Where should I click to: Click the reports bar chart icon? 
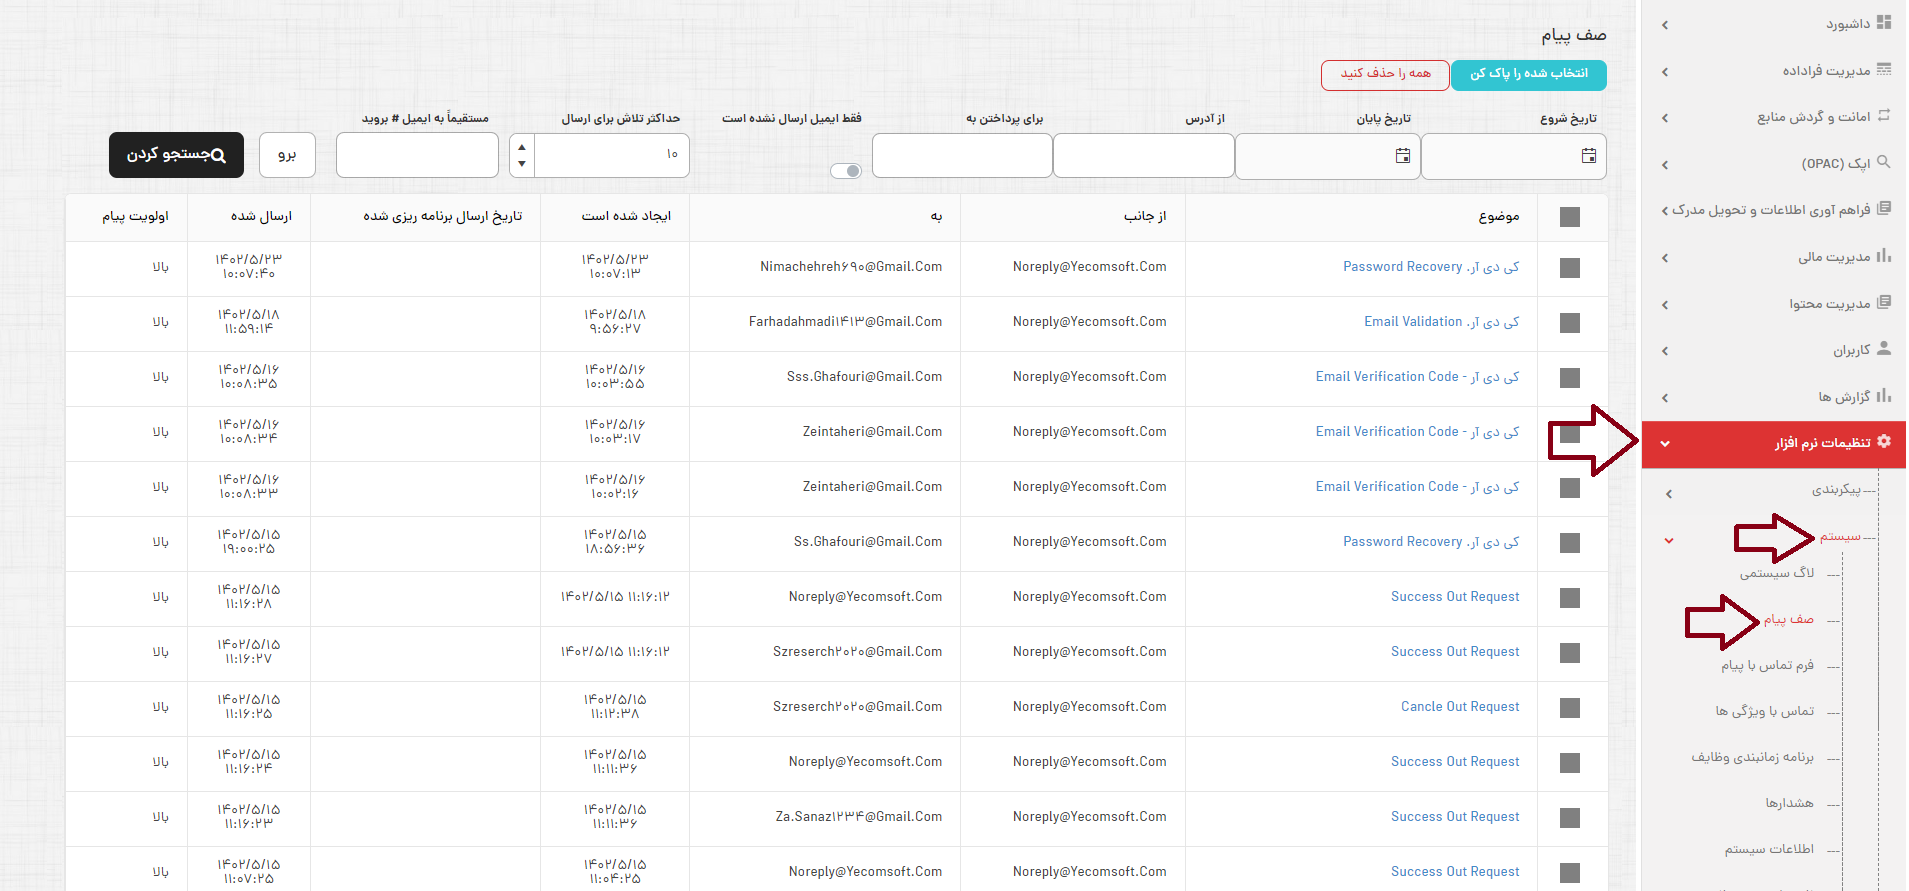[1884, 396]
